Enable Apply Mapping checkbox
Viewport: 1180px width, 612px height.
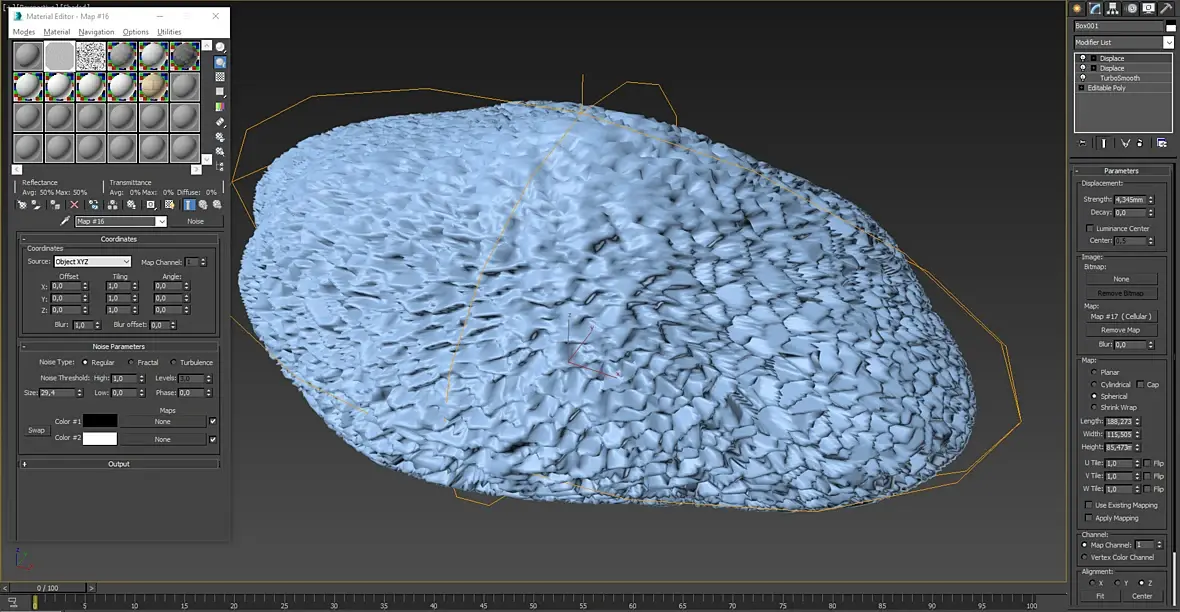(x=1088, y=518)
